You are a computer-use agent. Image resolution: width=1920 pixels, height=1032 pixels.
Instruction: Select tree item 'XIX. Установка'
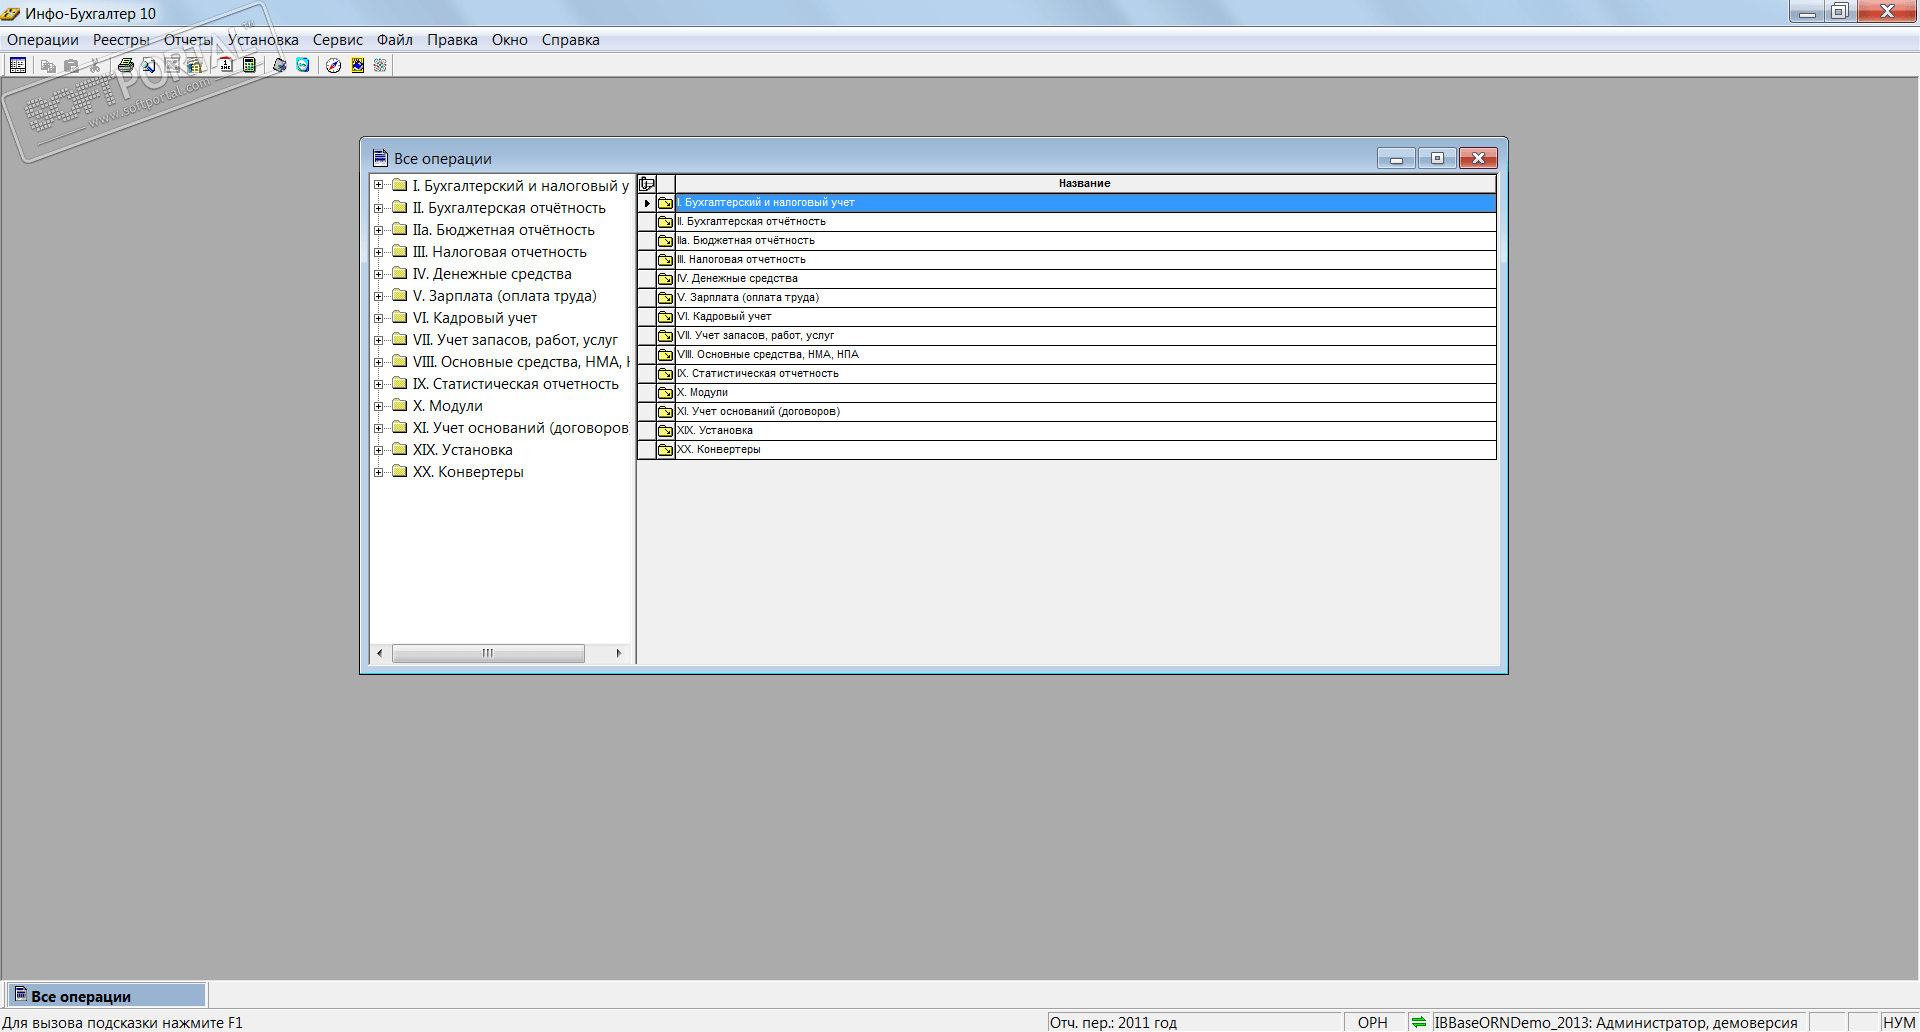coord(463,450)
